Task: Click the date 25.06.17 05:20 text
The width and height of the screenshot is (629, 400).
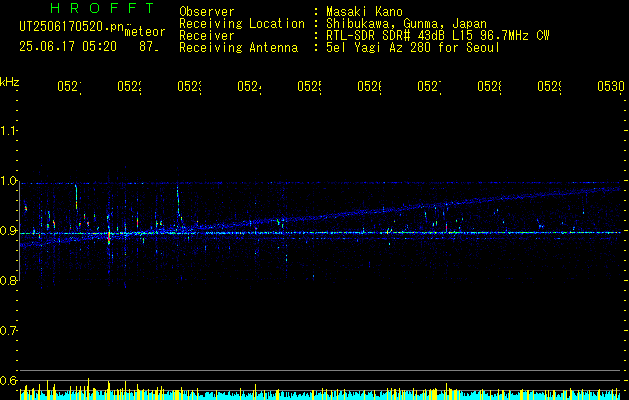Action: click(68, 47)
